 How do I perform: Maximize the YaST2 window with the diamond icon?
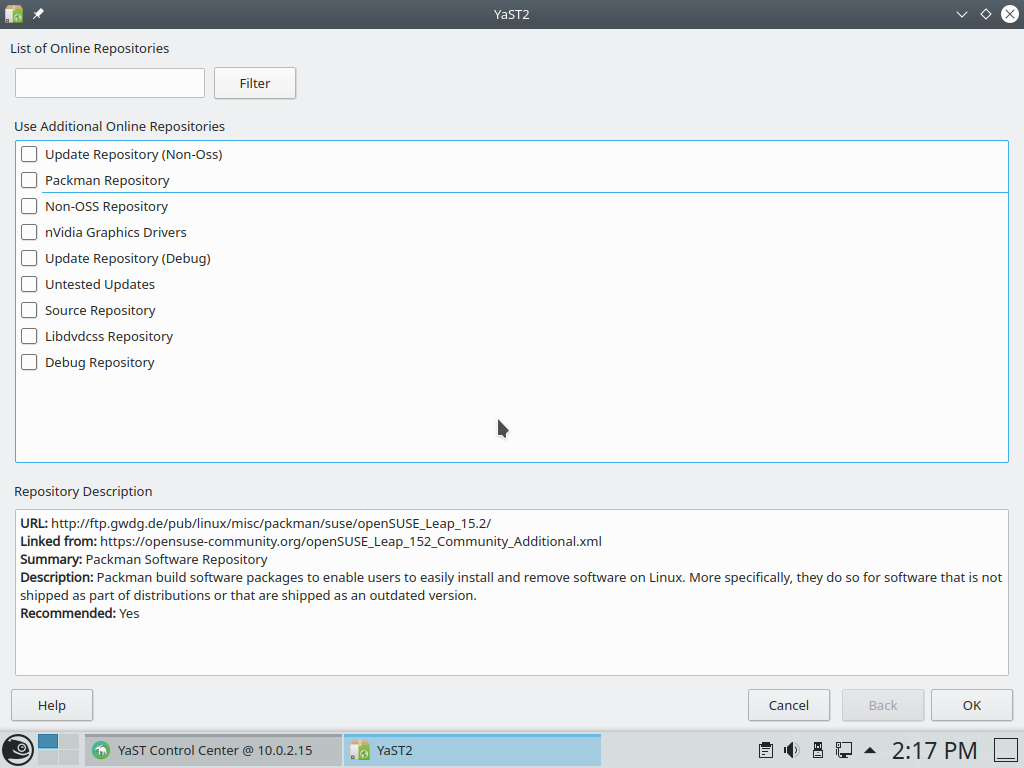(x=985, y=14)
